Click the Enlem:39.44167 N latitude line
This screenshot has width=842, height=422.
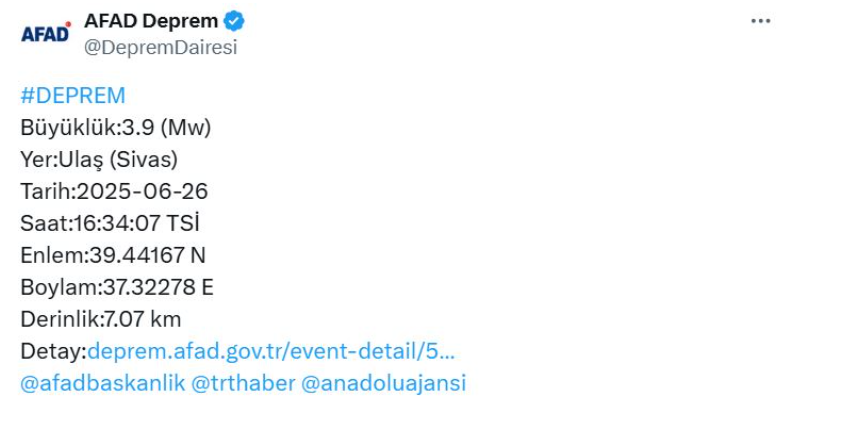pyautogui.click(x=113, y=256)
